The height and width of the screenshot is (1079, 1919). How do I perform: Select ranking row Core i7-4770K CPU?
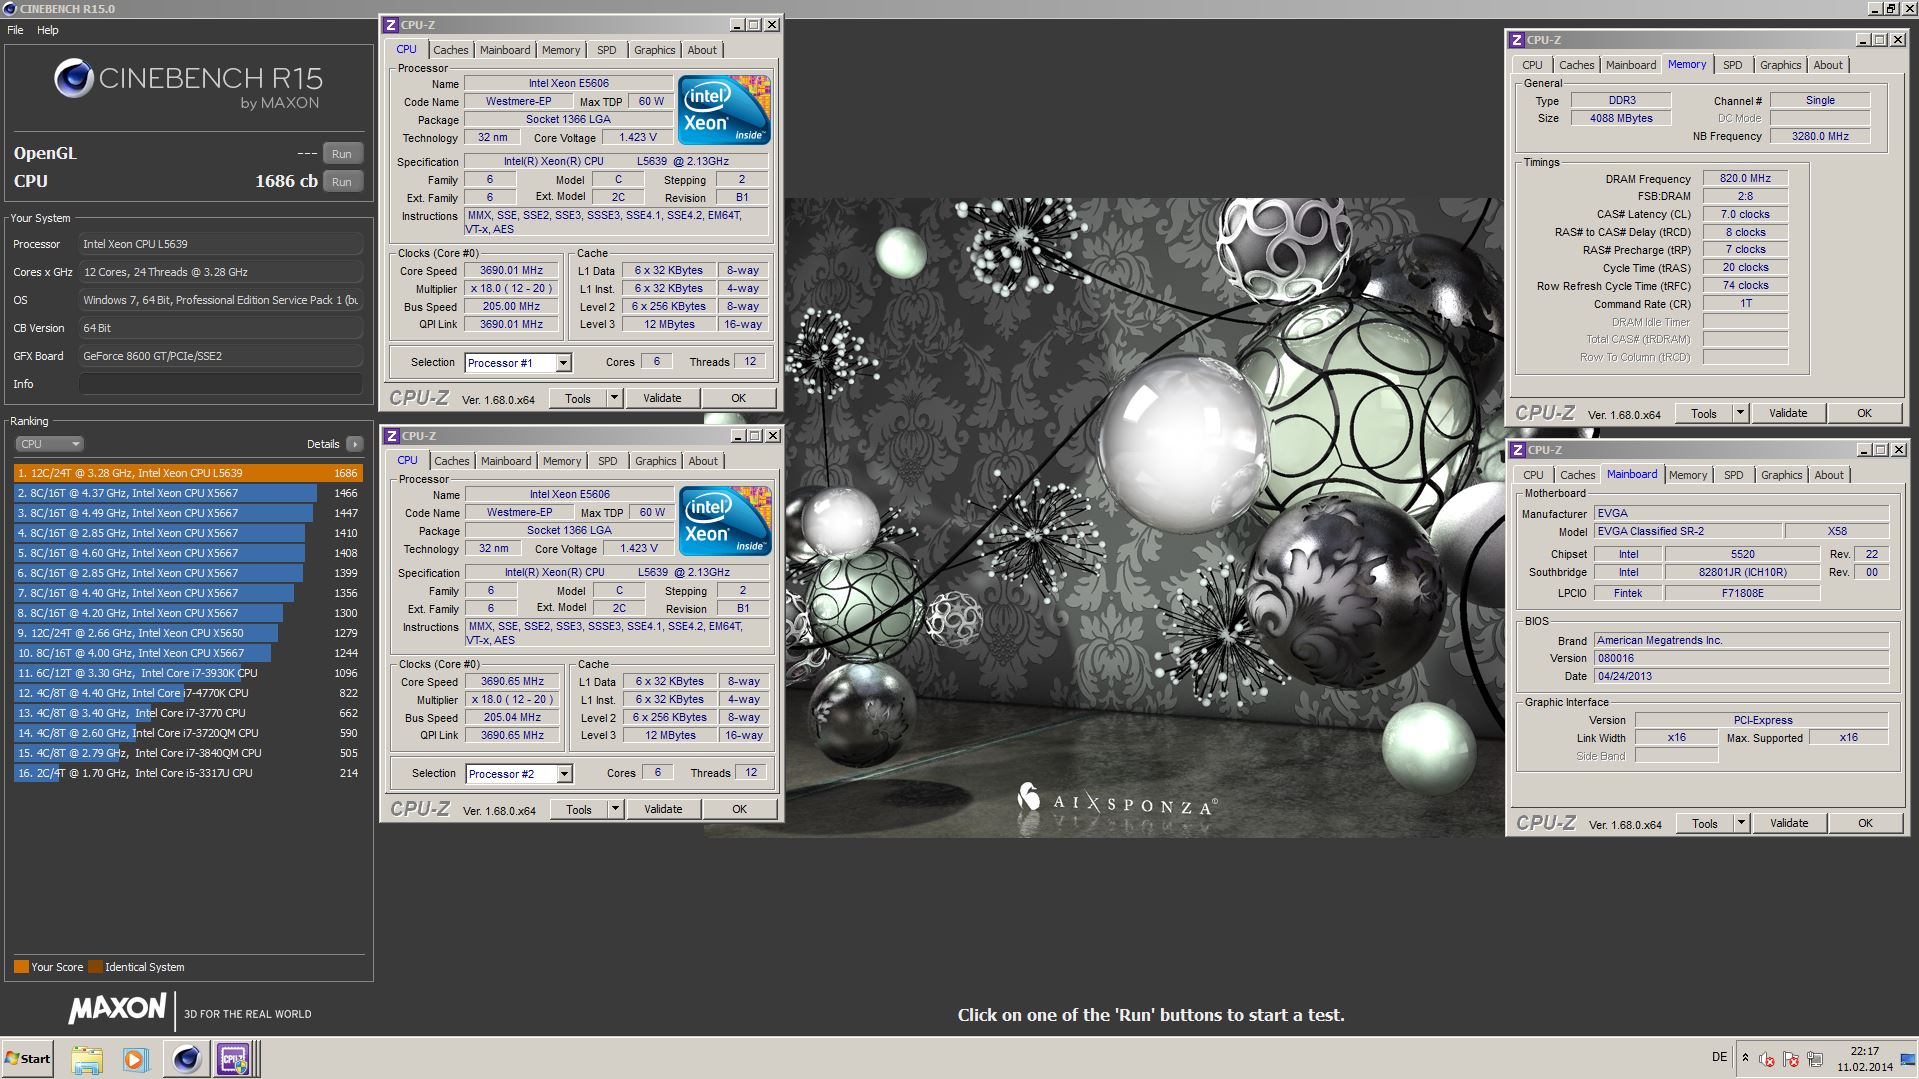coord(188,693)
